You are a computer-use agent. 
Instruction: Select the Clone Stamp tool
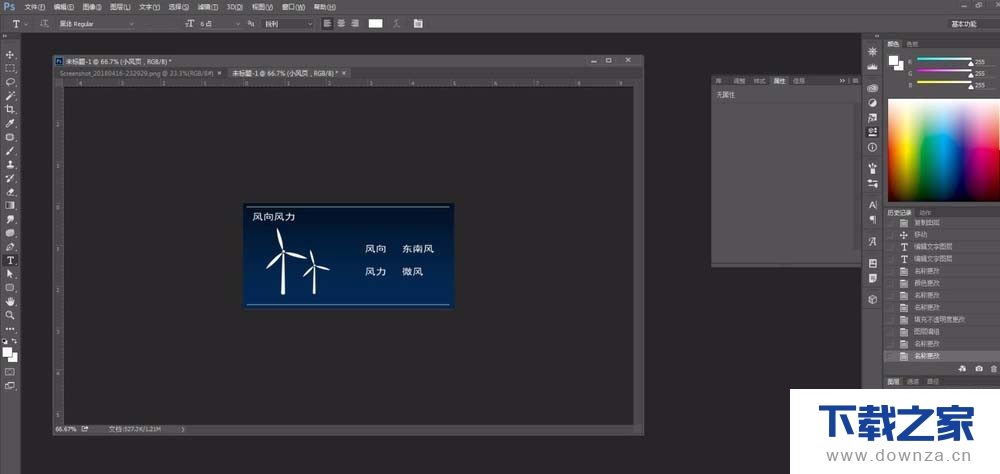(x=10, y=165)
